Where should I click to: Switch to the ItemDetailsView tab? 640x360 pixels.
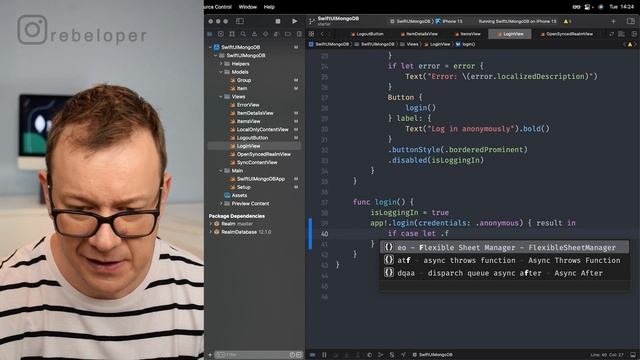point(419,34)
